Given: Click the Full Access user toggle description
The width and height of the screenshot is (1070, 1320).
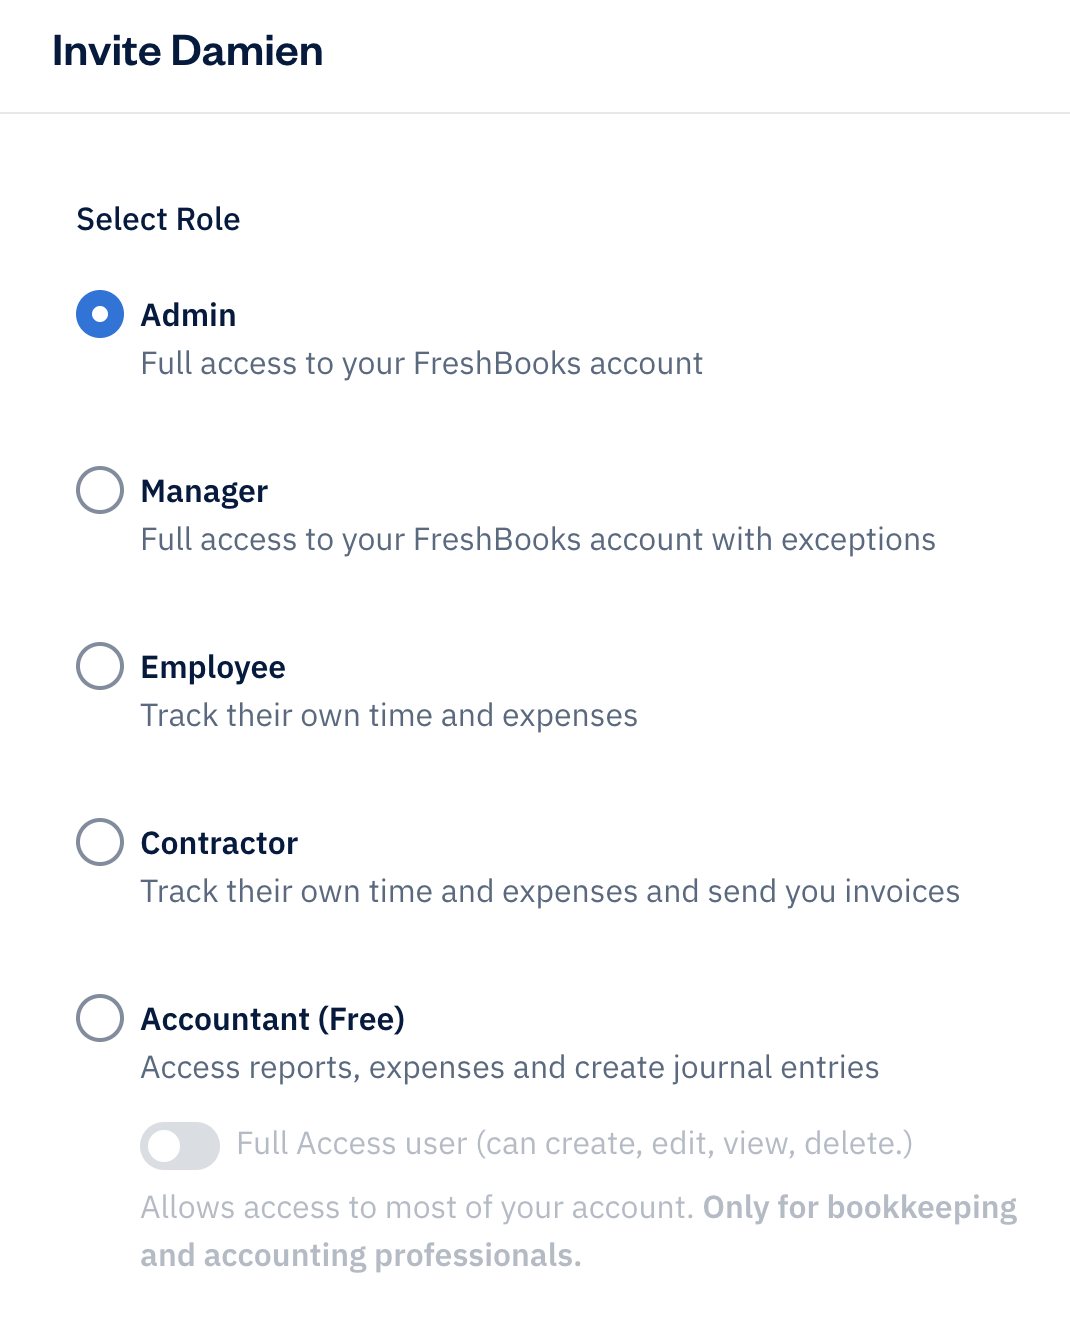Looking at the screenshot, I should [x=574, y=1144].
